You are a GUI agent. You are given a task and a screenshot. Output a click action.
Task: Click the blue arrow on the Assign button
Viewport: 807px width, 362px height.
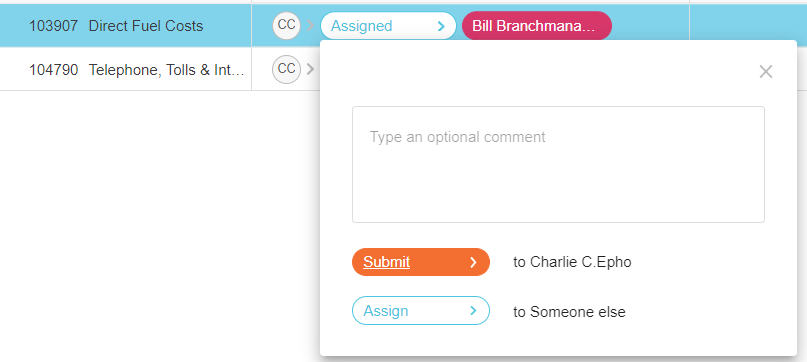(473, 311)
